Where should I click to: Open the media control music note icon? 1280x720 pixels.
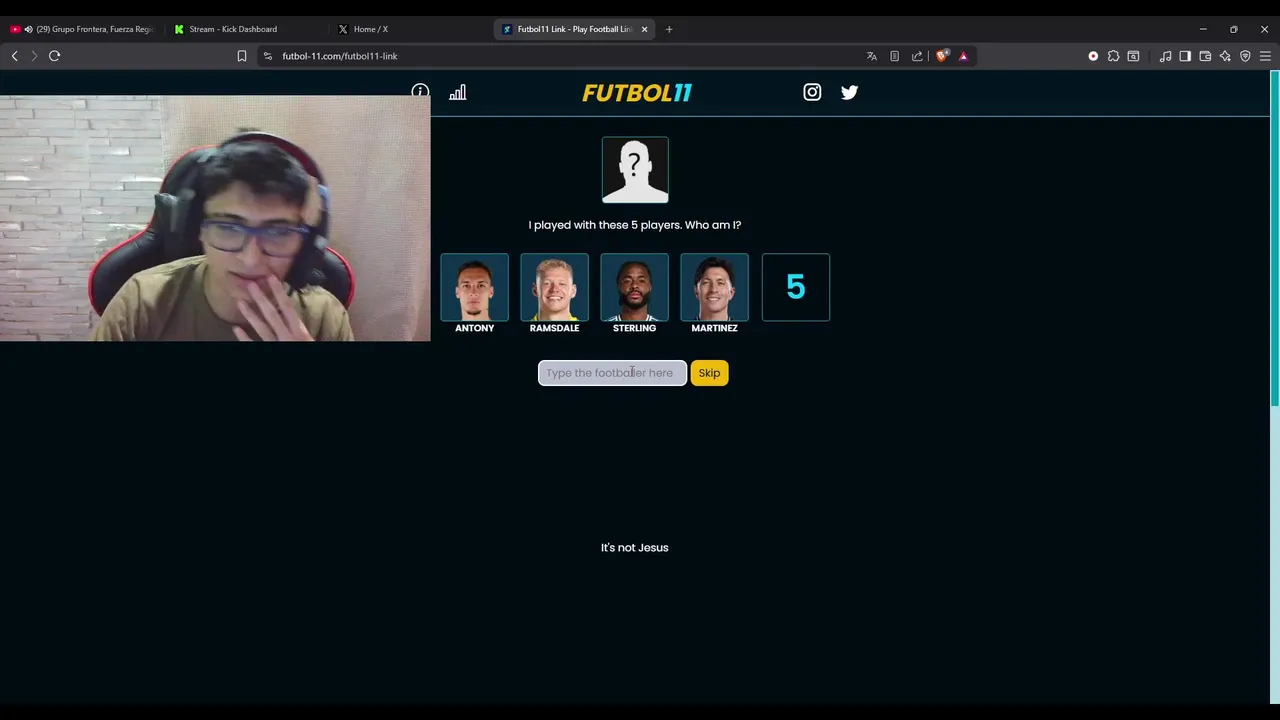pyautogui.click(x=1165, y=56)
